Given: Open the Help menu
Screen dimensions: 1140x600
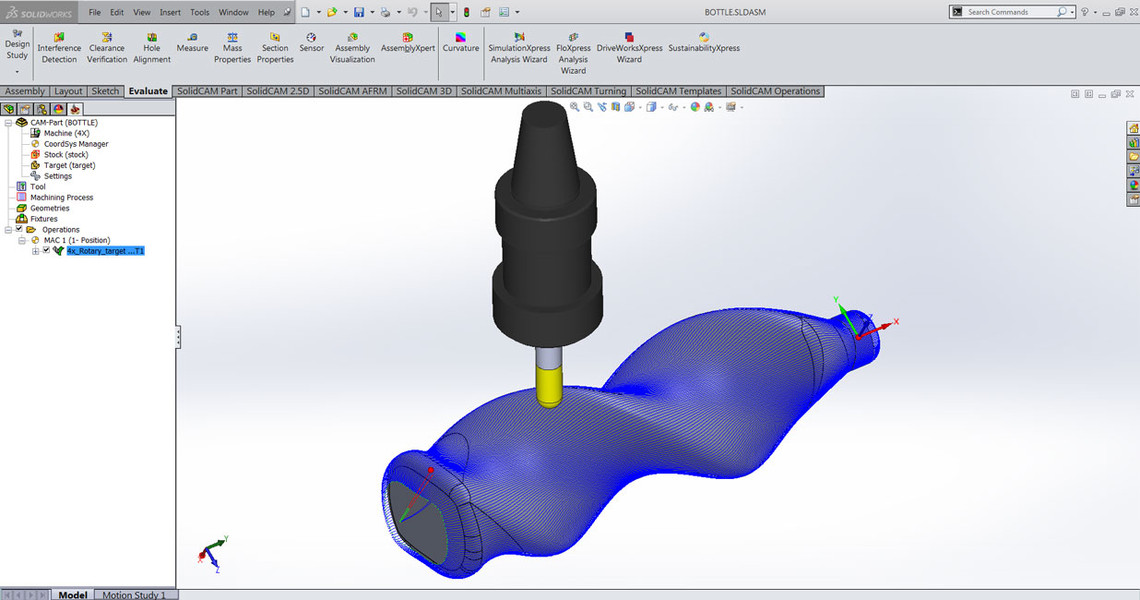Looking at the screenshot, I should coord(266,12).
